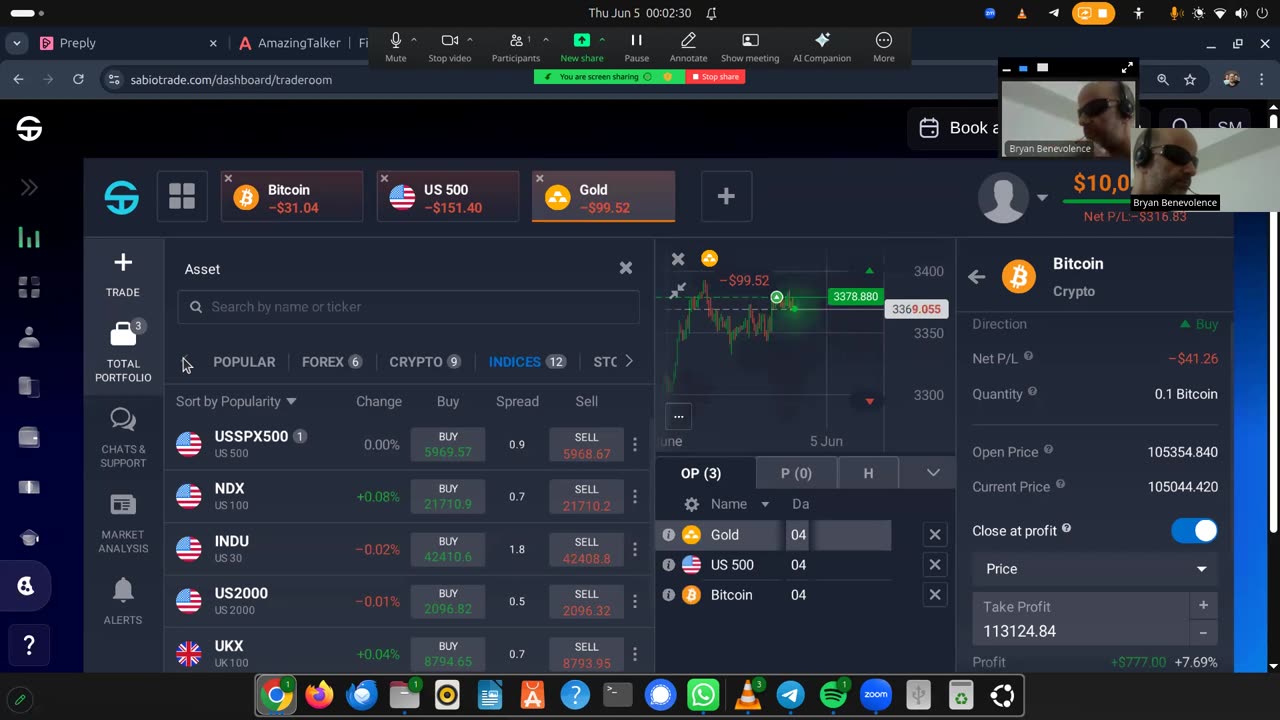Close the Gold position with the X button
The width and height of the screenshot is (1280, 720).
935,535
